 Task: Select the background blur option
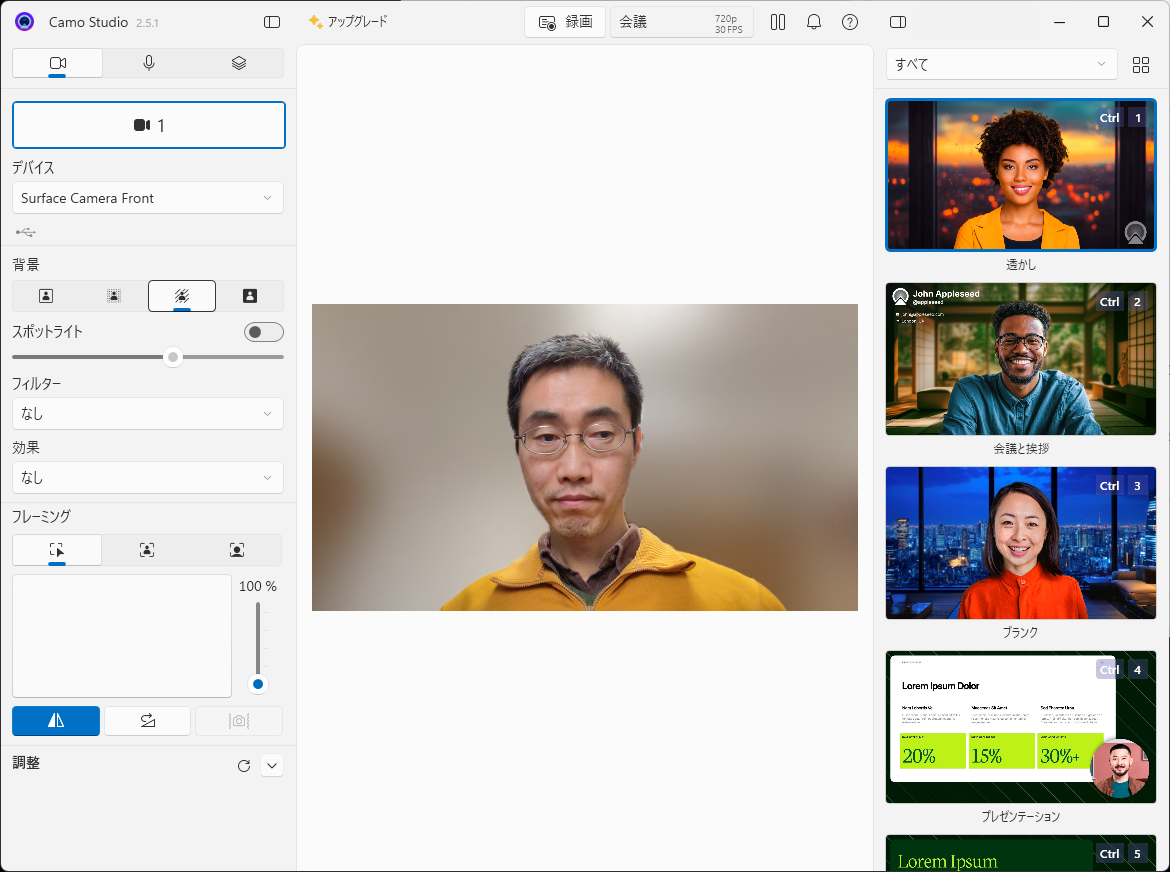[x=182, y=296]
